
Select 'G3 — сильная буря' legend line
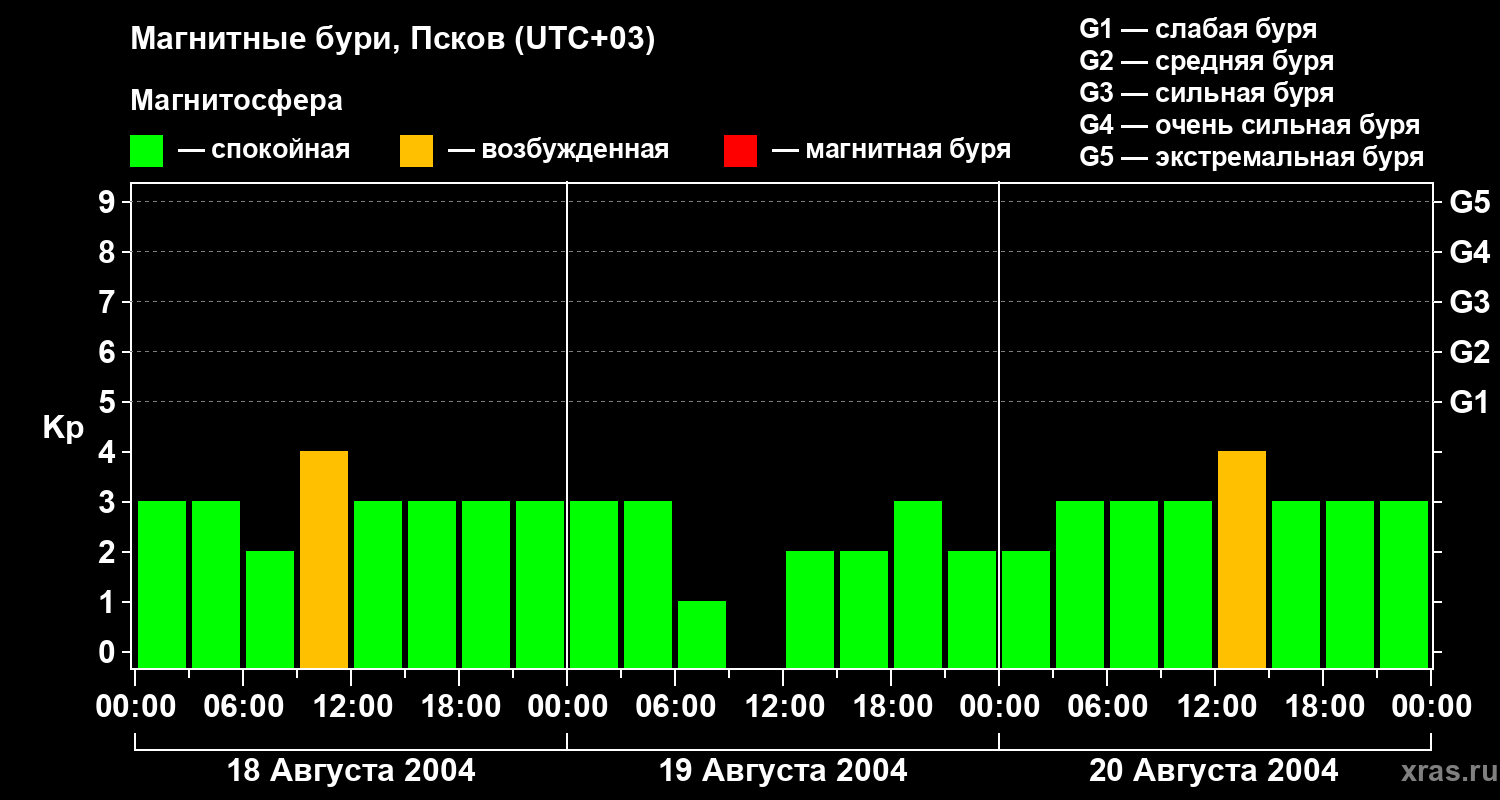[1207, 93]
